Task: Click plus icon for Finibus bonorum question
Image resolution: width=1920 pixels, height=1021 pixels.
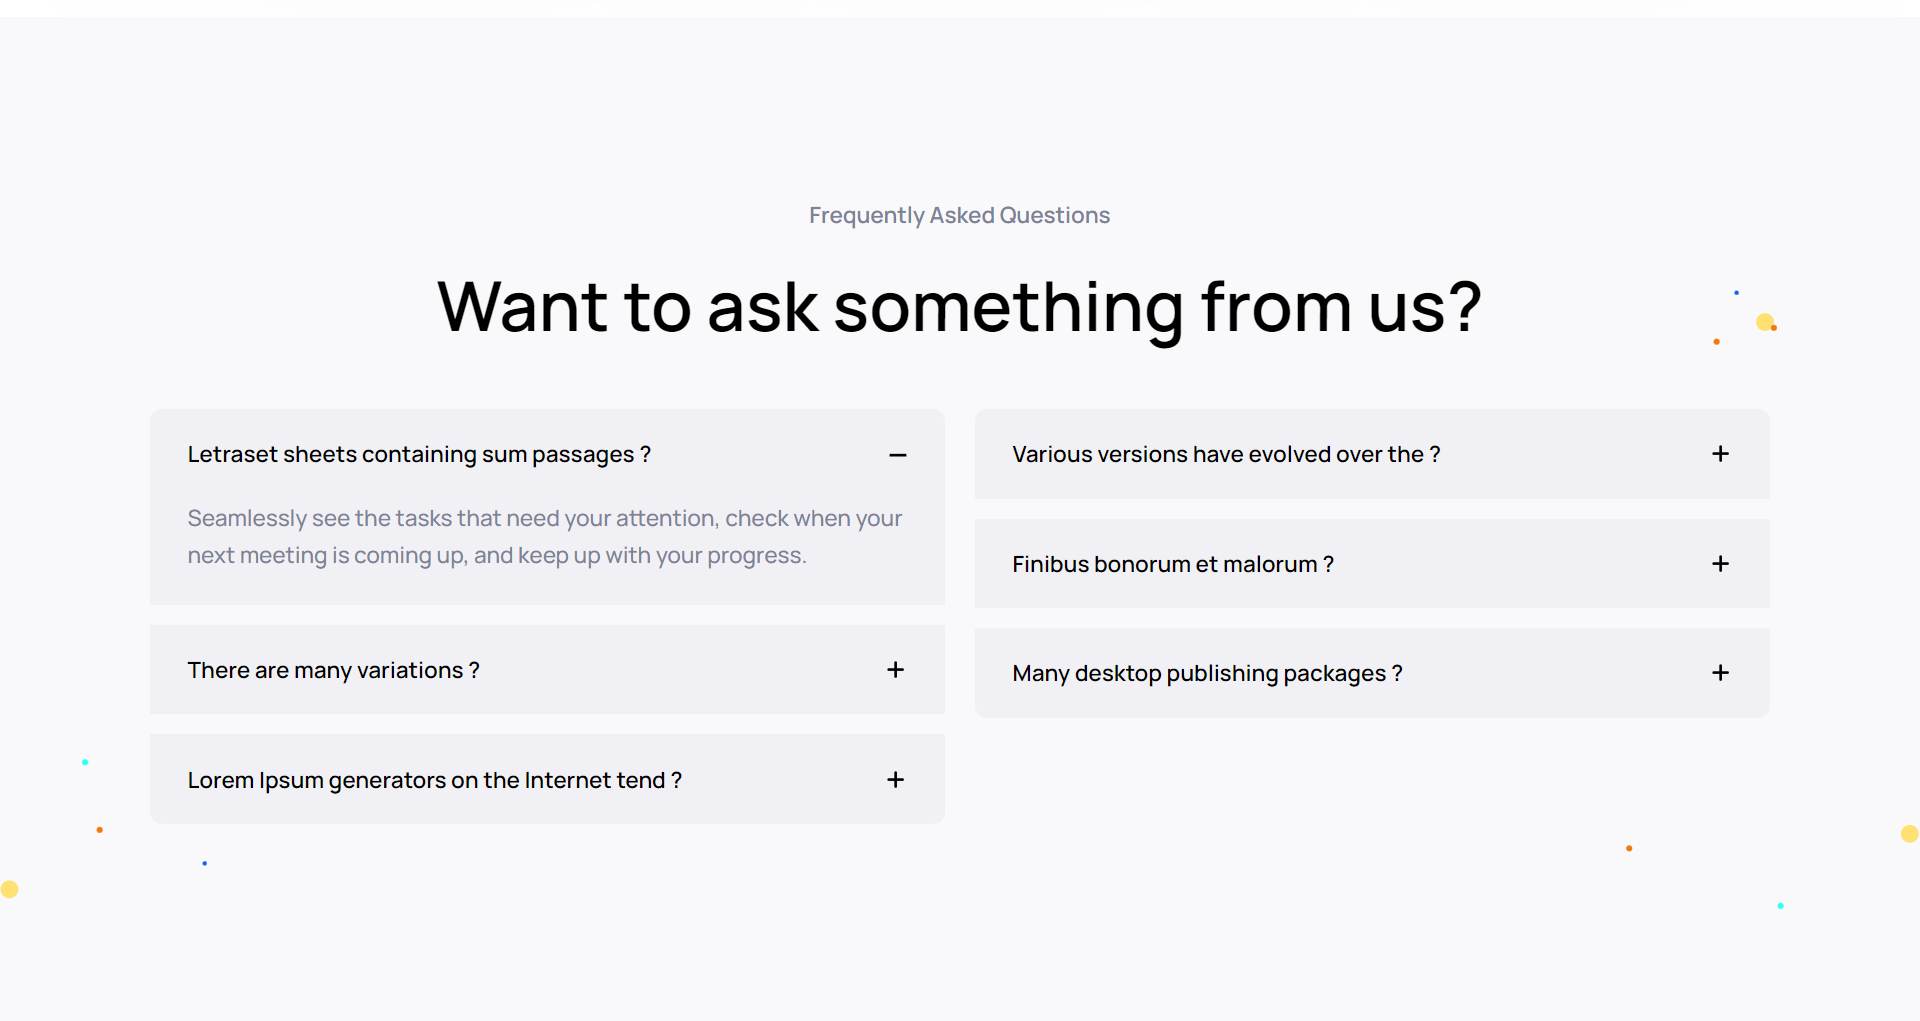Action: tap(1720, 564)
